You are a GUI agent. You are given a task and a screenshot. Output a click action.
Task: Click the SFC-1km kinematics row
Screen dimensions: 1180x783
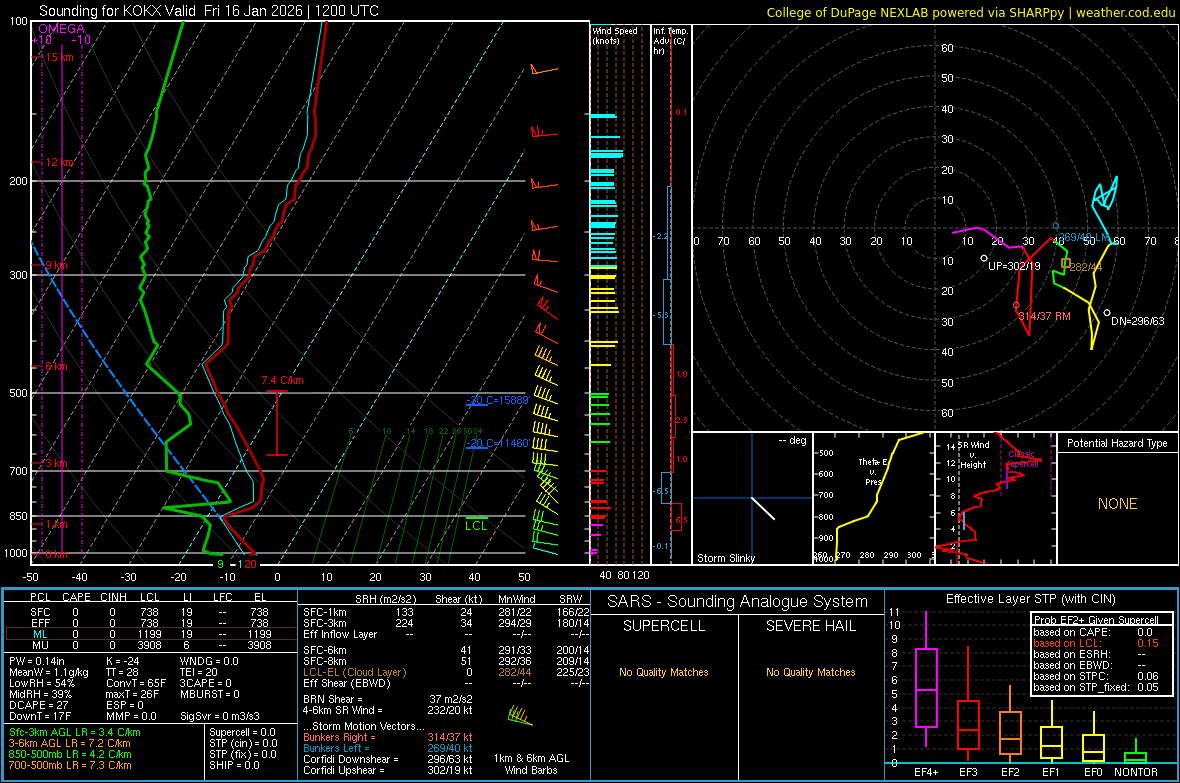point(446,612)
